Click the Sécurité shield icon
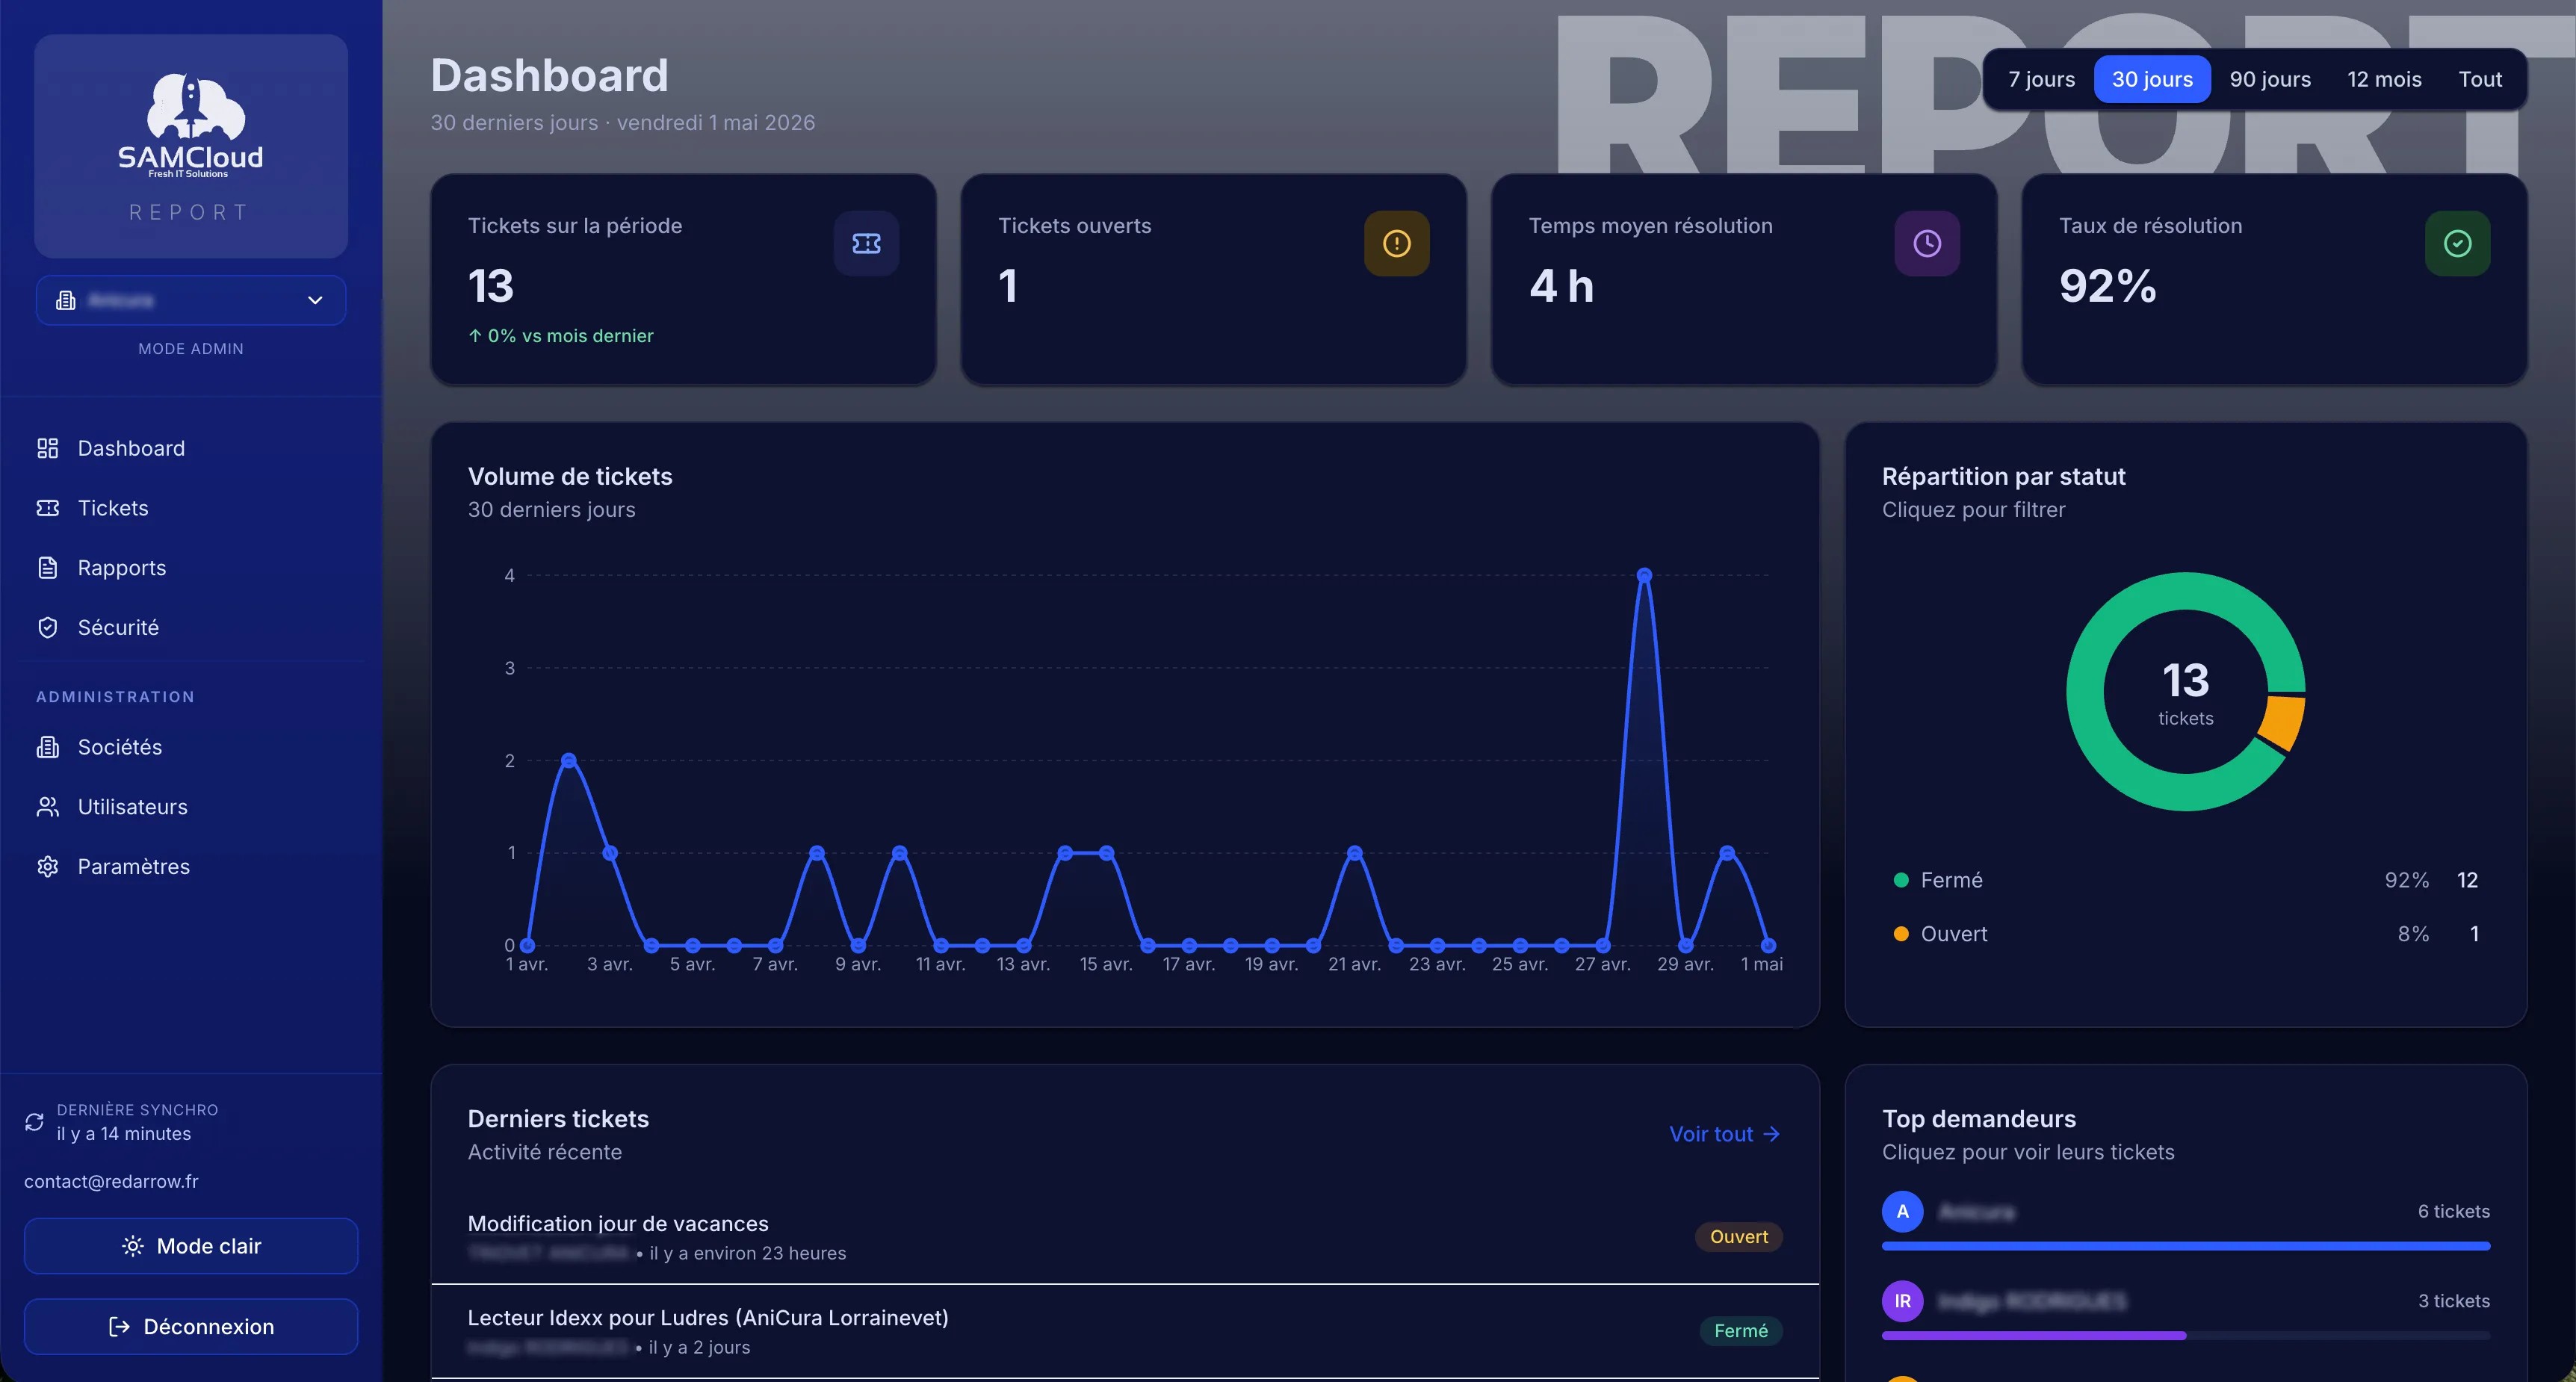Viewport: 2576px width, 1382px height. click(47, 627)
